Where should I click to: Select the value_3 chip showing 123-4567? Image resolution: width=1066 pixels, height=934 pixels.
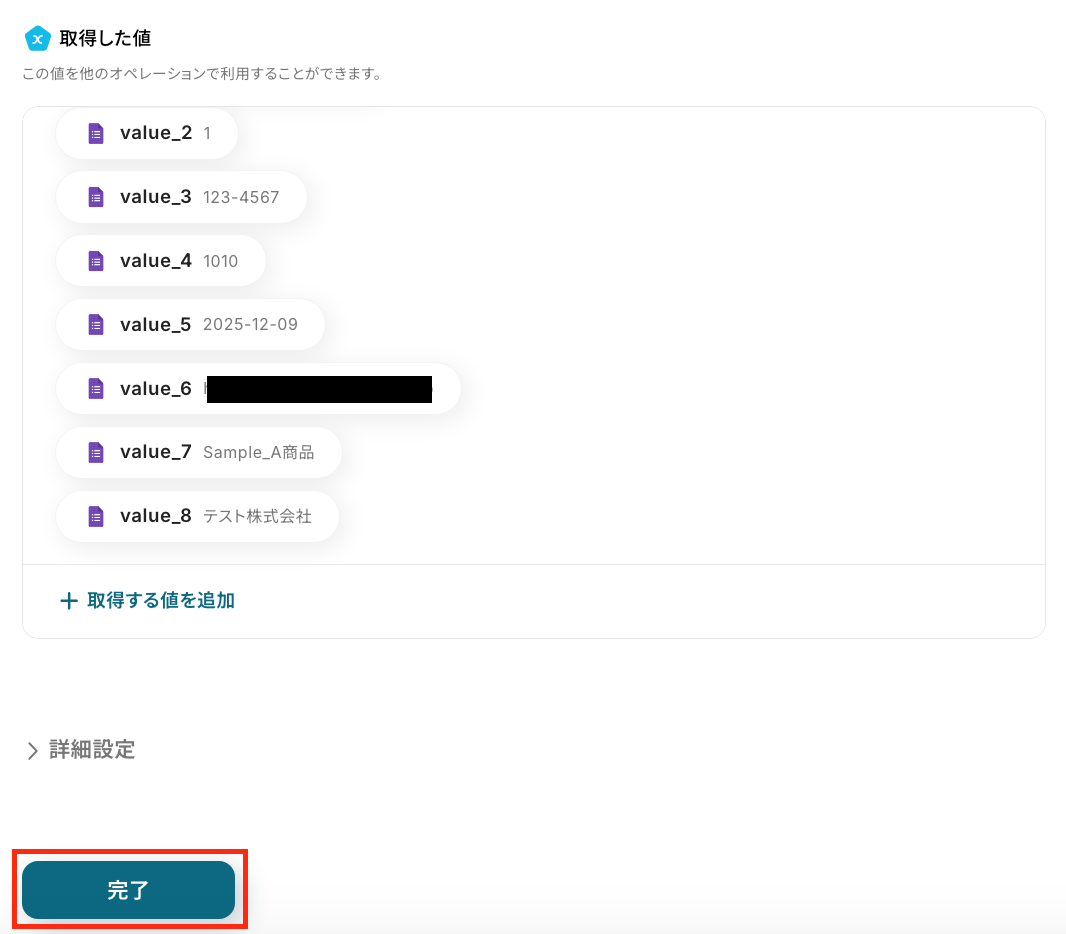pyautogui.click(x=182, y=197)
